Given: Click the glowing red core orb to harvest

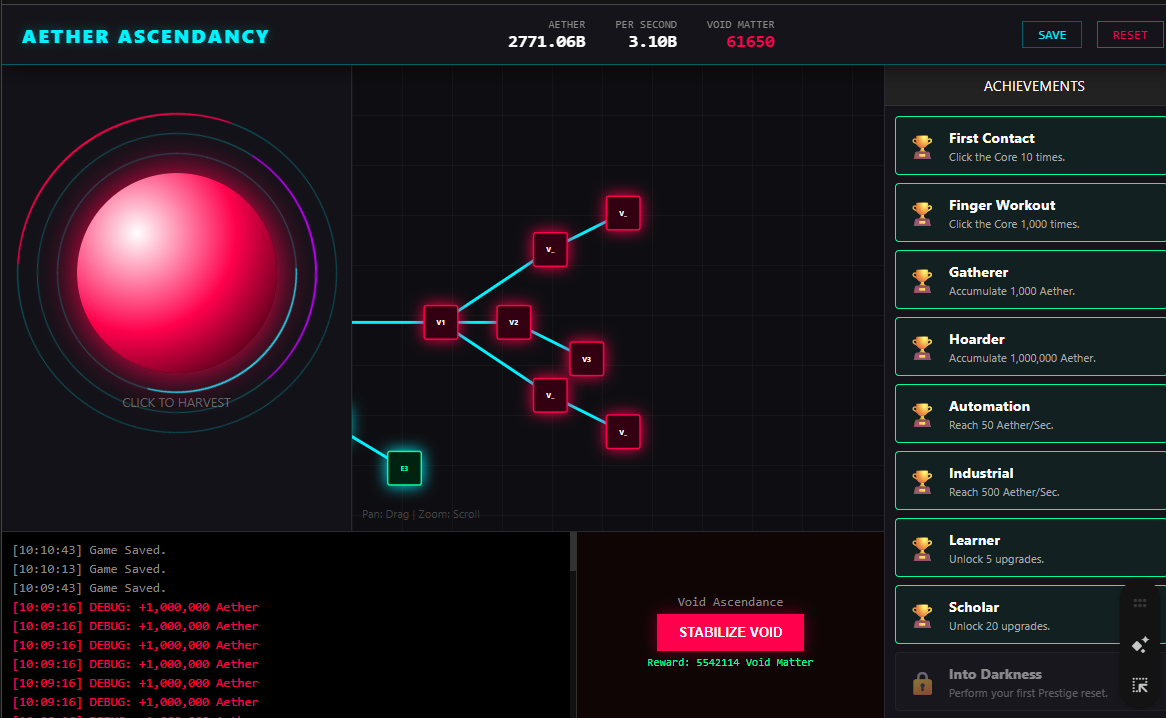Looking at the screenshot, I should [177, 272].
